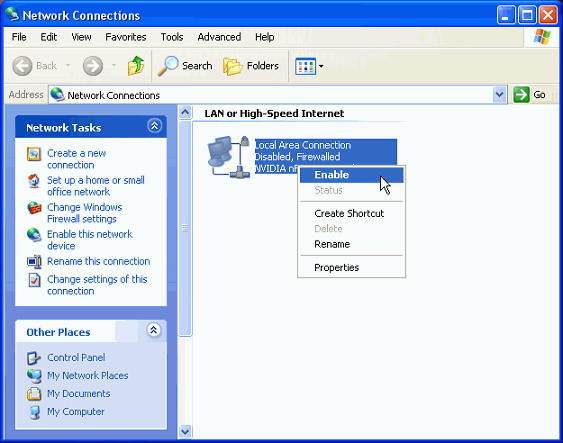Choose Delete in the context menu

pyautogui.click(x=352, y=229)
